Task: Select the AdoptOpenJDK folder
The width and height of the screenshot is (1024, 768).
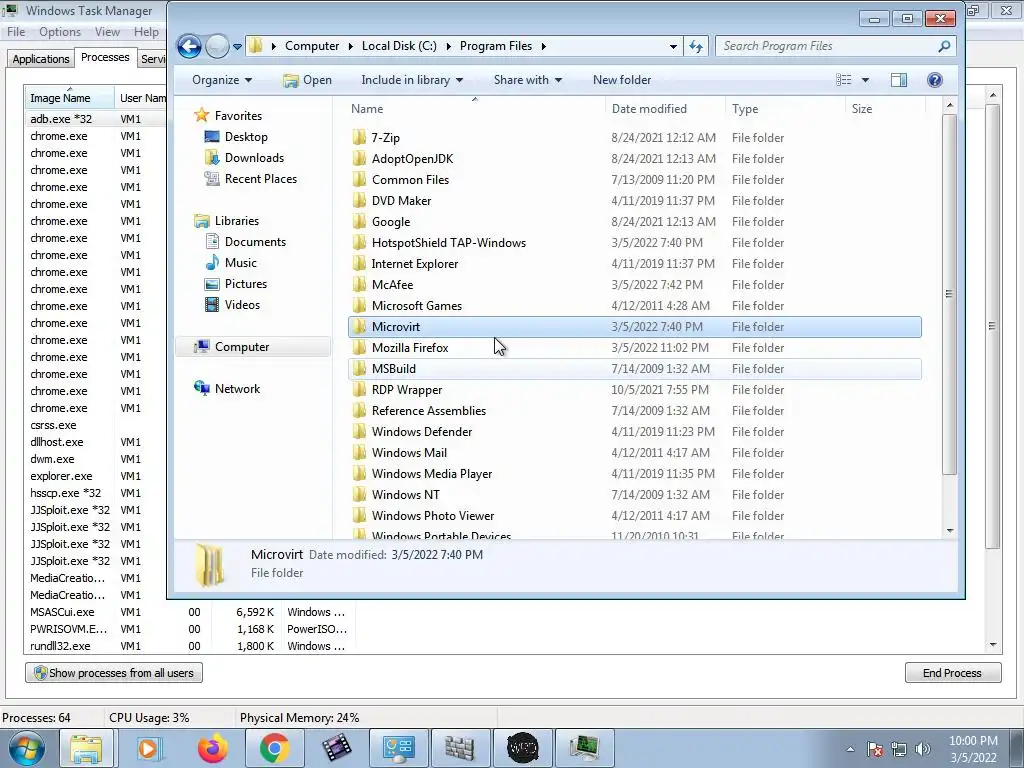Action: 412,159
